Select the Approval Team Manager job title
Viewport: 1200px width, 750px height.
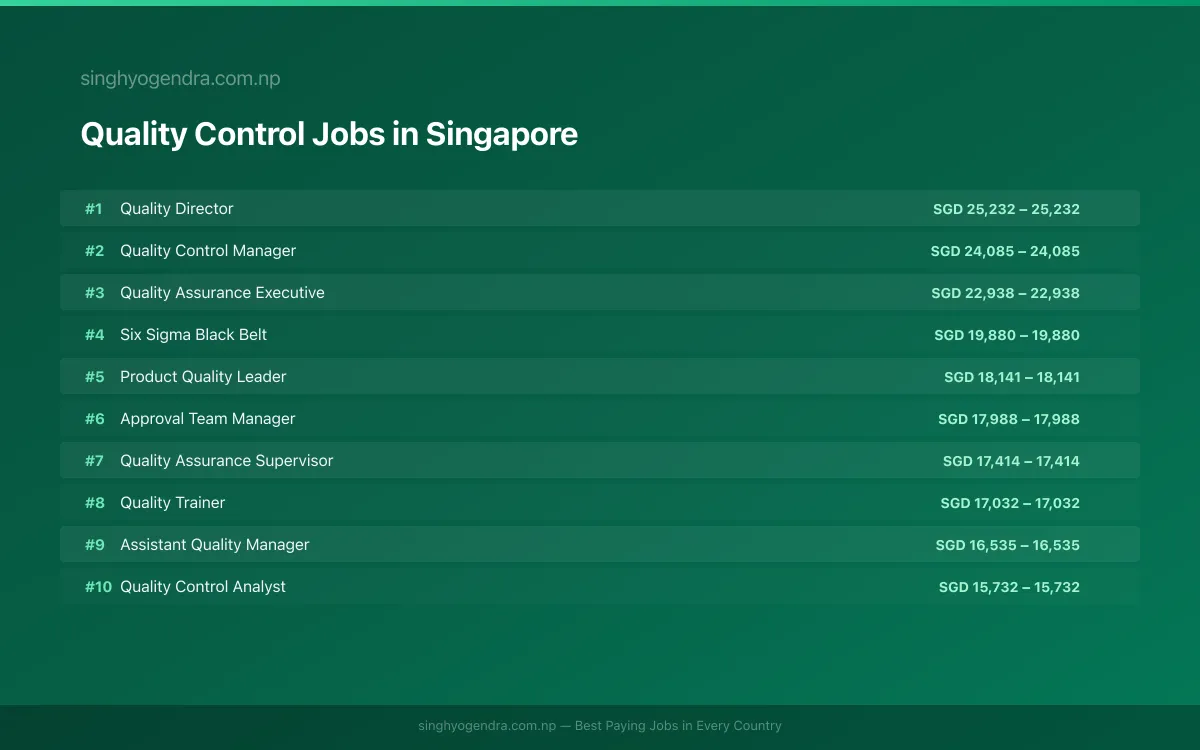(207, 419)
